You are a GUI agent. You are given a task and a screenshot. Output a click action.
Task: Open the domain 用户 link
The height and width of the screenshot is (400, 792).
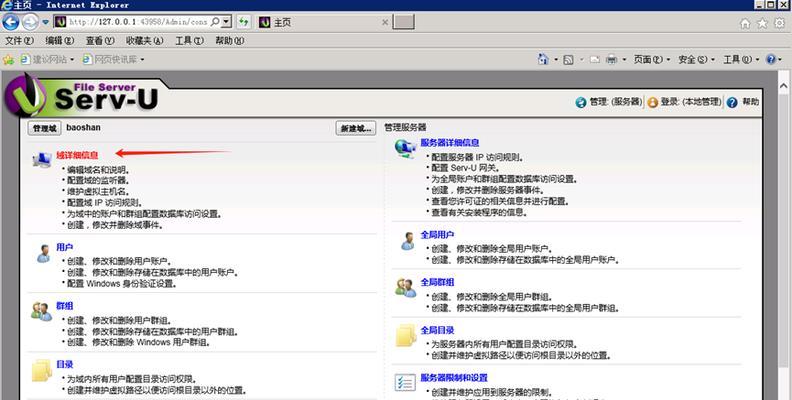point(64,247)
